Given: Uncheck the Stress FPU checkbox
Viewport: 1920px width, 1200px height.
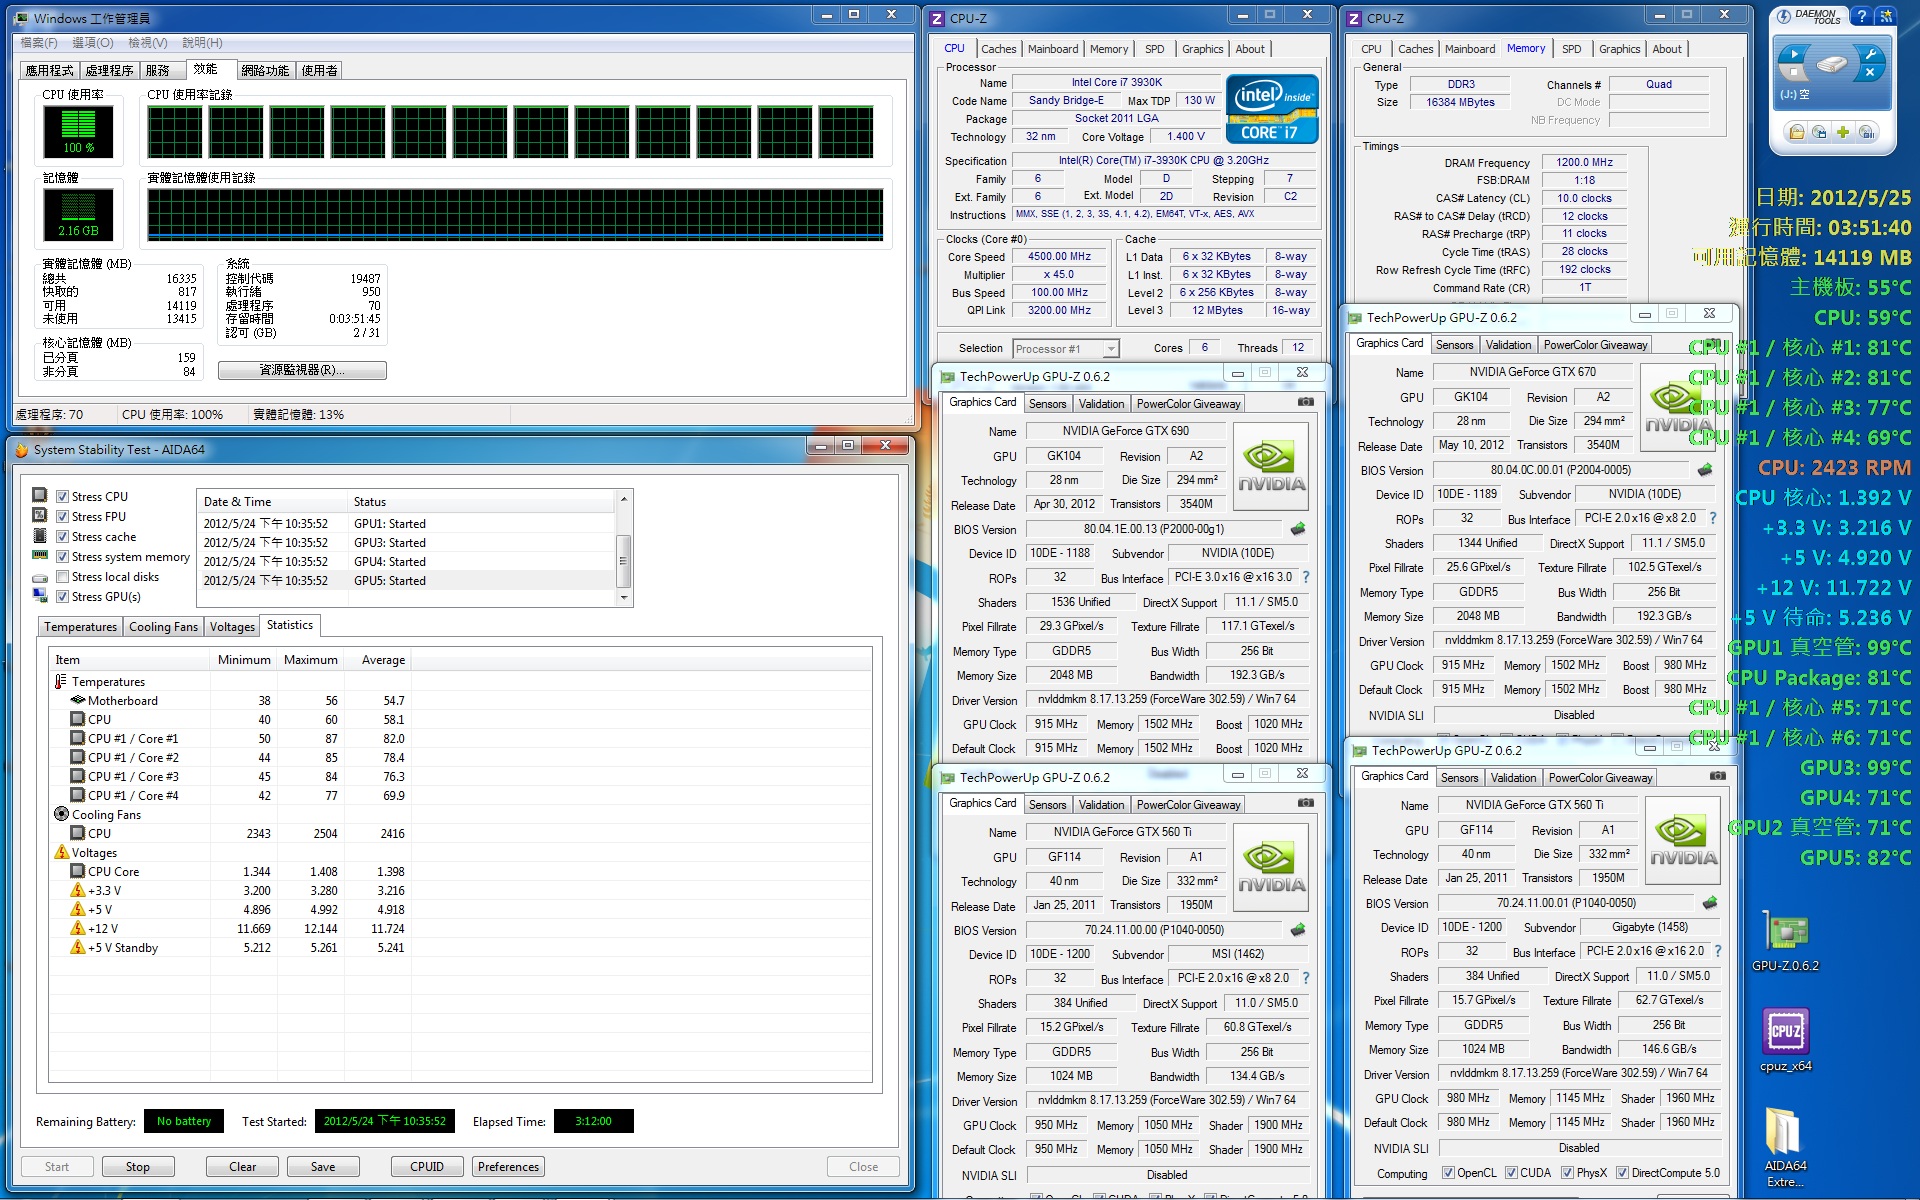Looking at the screenshot, I should click(x=63, y=517).
